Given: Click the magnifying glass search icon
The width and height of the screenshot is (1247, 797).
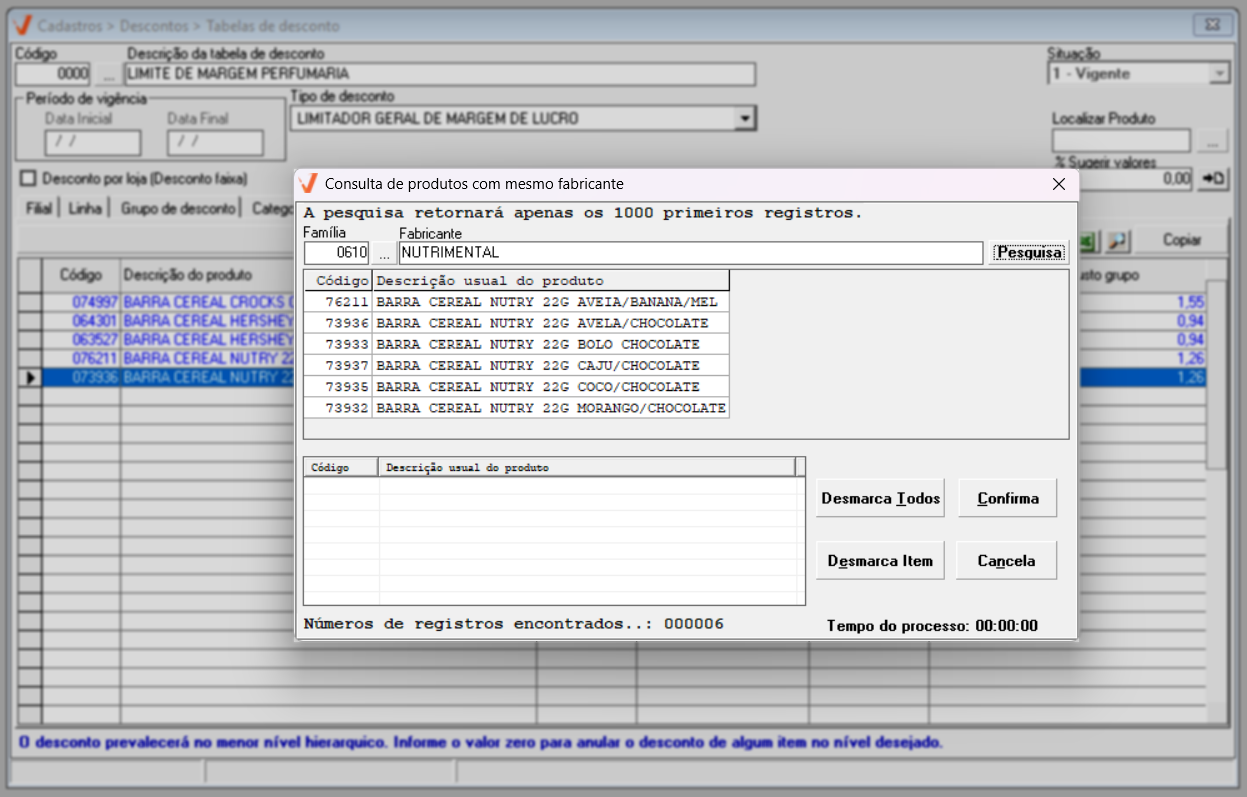Looking at the screenshot, I should [1117, 240].
